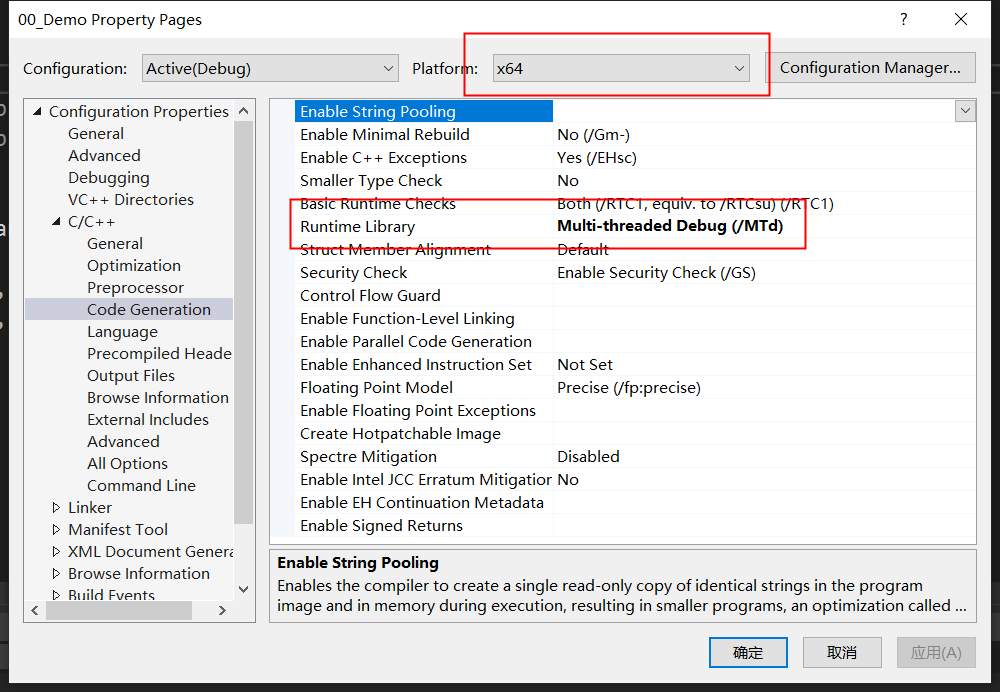Image resolution: width=1000 pixels, height=692 pixels.
Task: Click the Security Check property name
Action: tap(353, 272)
